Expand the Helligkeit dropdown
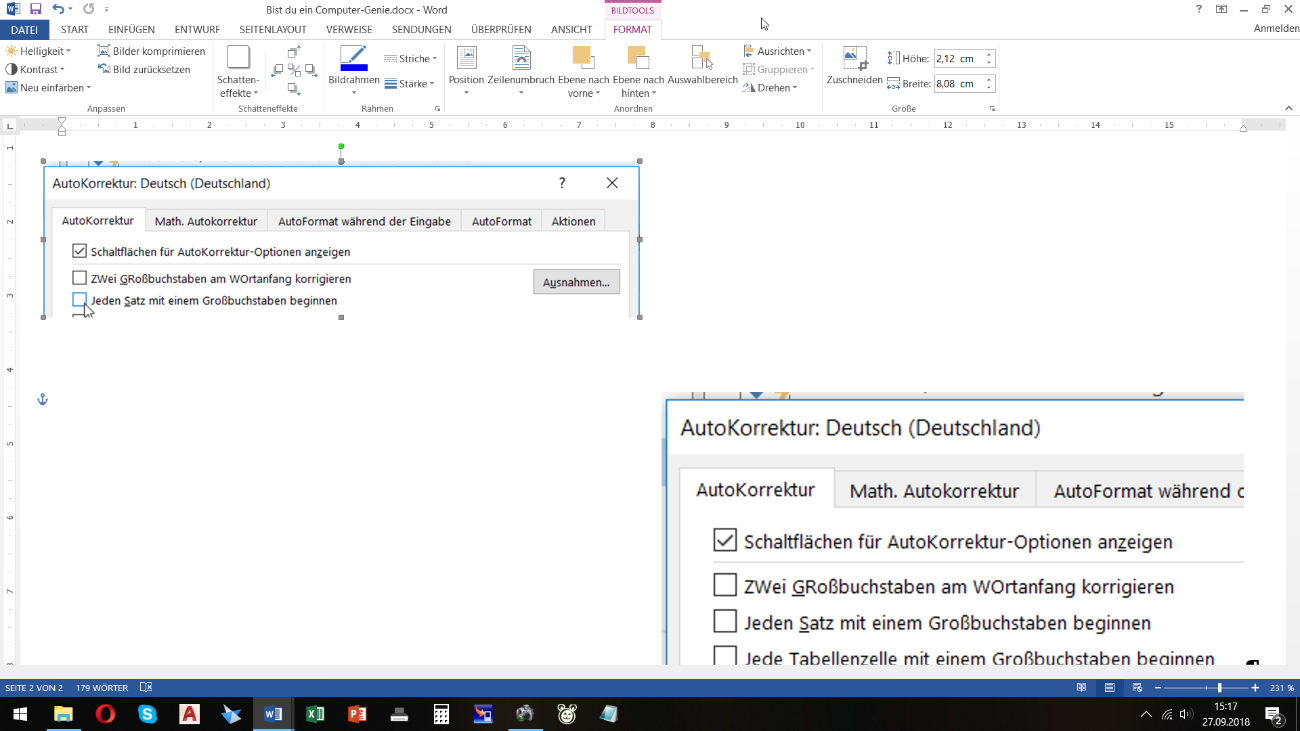This screenshot has height=731, width=1300. (x=39, y=51)
